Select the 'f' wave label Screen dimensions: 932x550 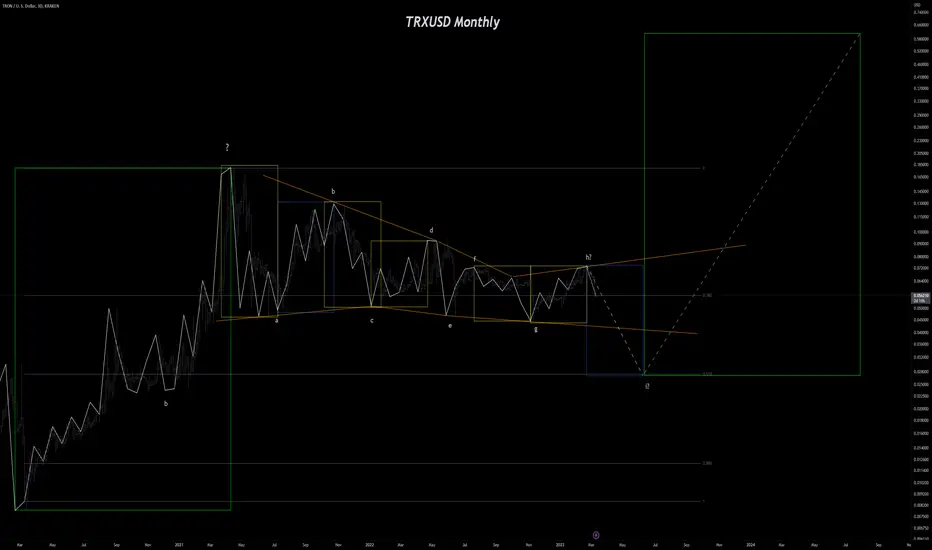(x=474, y=259)
